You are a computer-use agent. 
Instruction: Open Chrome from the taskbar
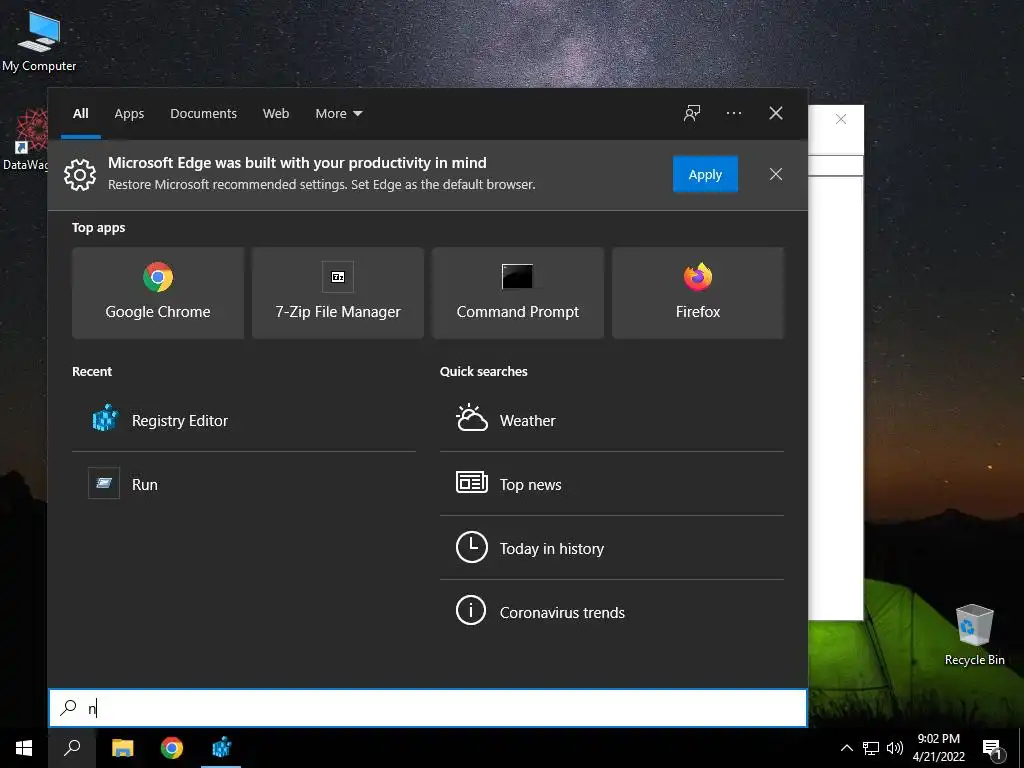tap(172, 748)
